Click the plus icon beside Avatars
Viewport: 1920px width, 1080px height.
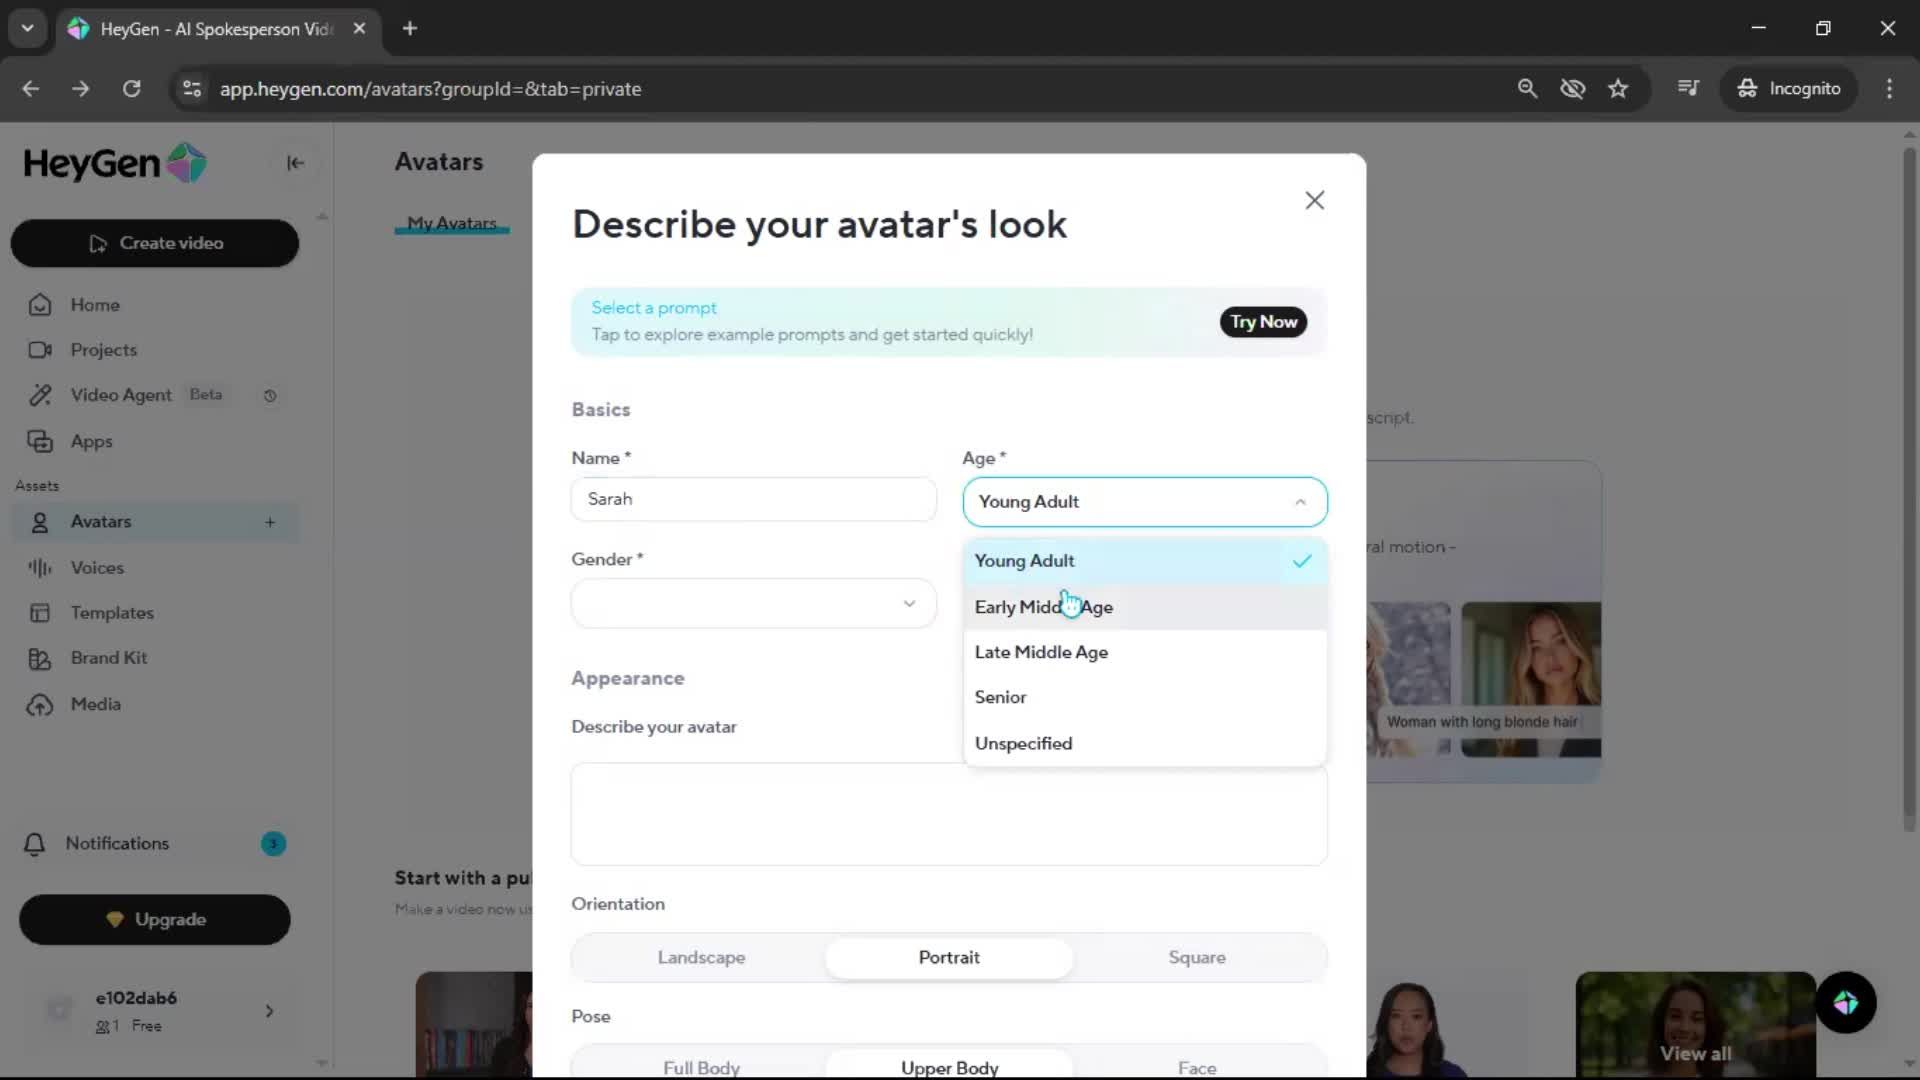tap(270, 522)
